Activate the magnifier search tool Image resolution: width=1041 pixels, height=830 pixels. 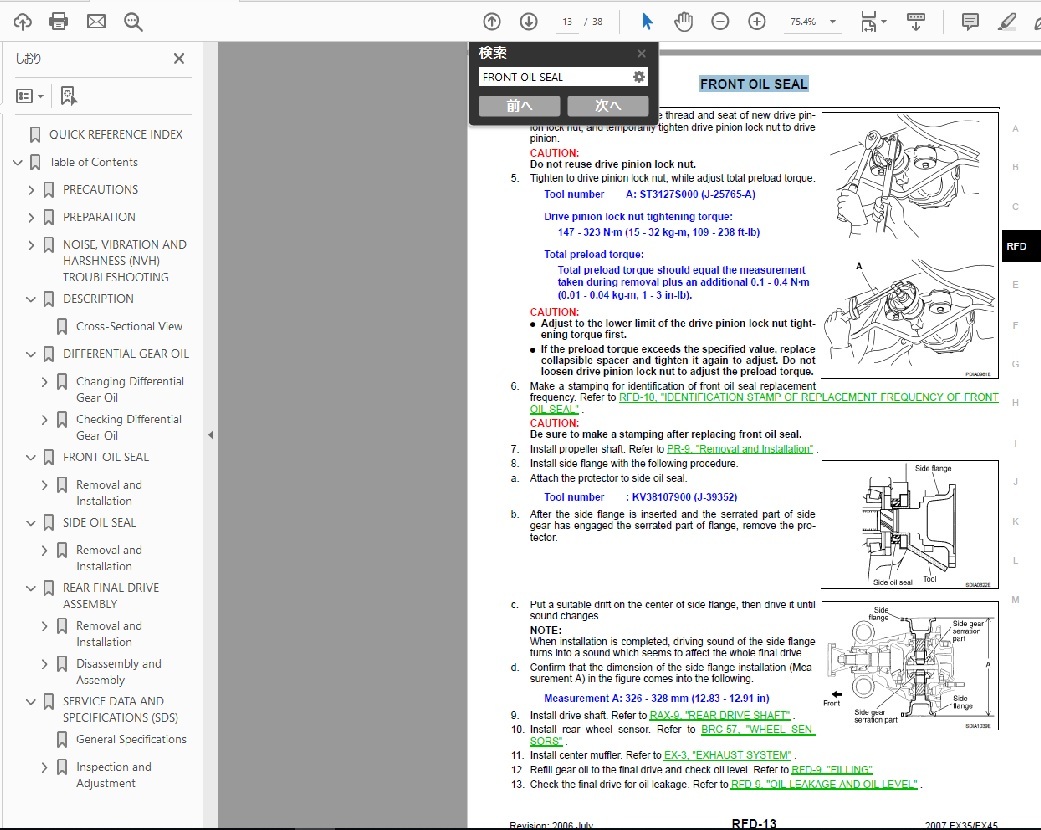tap(133, 20)
